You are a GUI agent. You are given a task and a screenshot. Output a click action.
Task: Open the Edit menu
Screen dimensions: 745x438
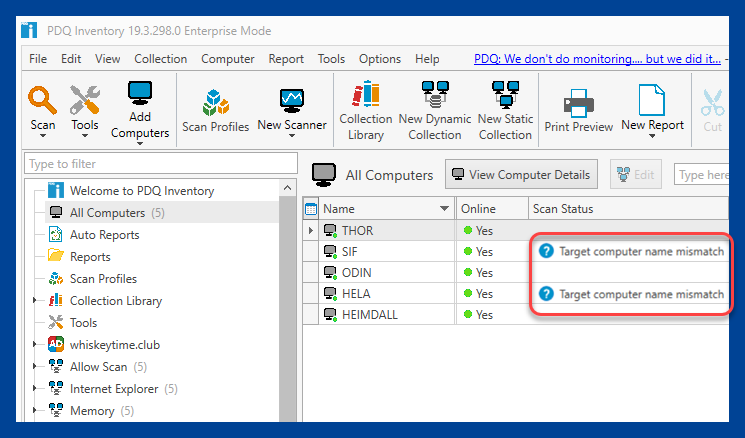coord(71,59)
